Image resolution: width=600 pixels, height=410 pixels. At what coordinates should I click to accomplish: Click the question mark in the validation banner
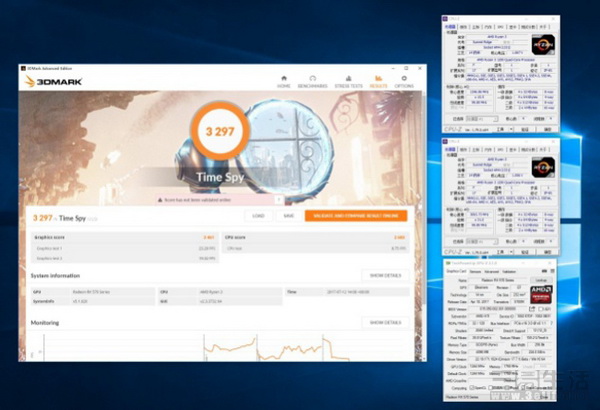[279, 199]
